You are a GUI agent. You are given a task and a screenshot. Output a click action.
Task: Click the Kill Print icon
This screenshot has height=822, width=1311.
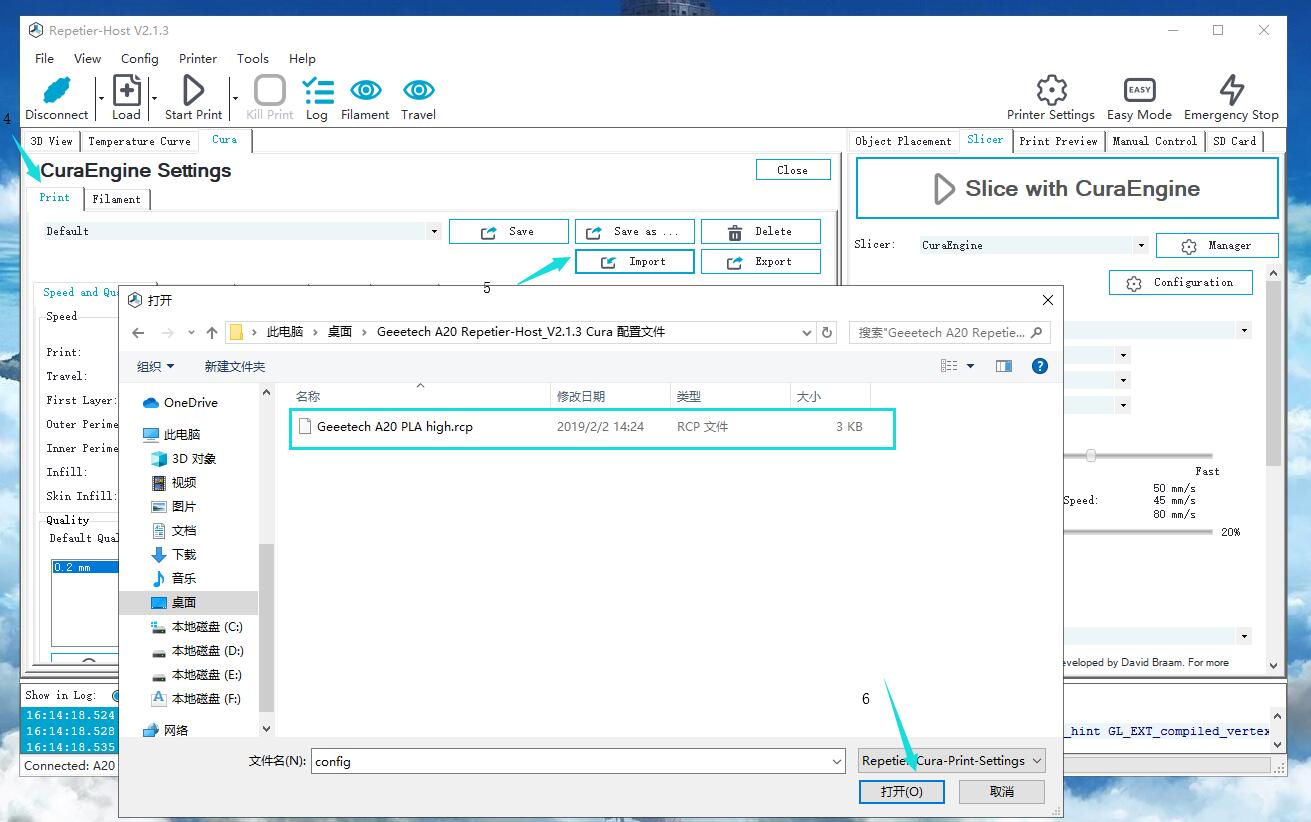(270, 90)
